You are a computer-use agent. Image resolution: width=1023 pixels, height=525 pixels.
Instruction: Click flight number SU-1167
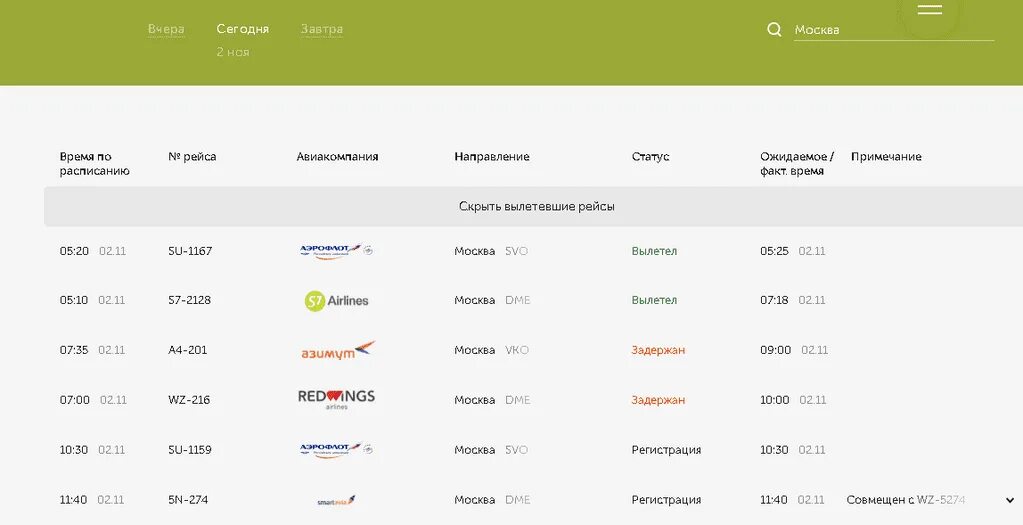pyautogui.click(x=190, y=251)
